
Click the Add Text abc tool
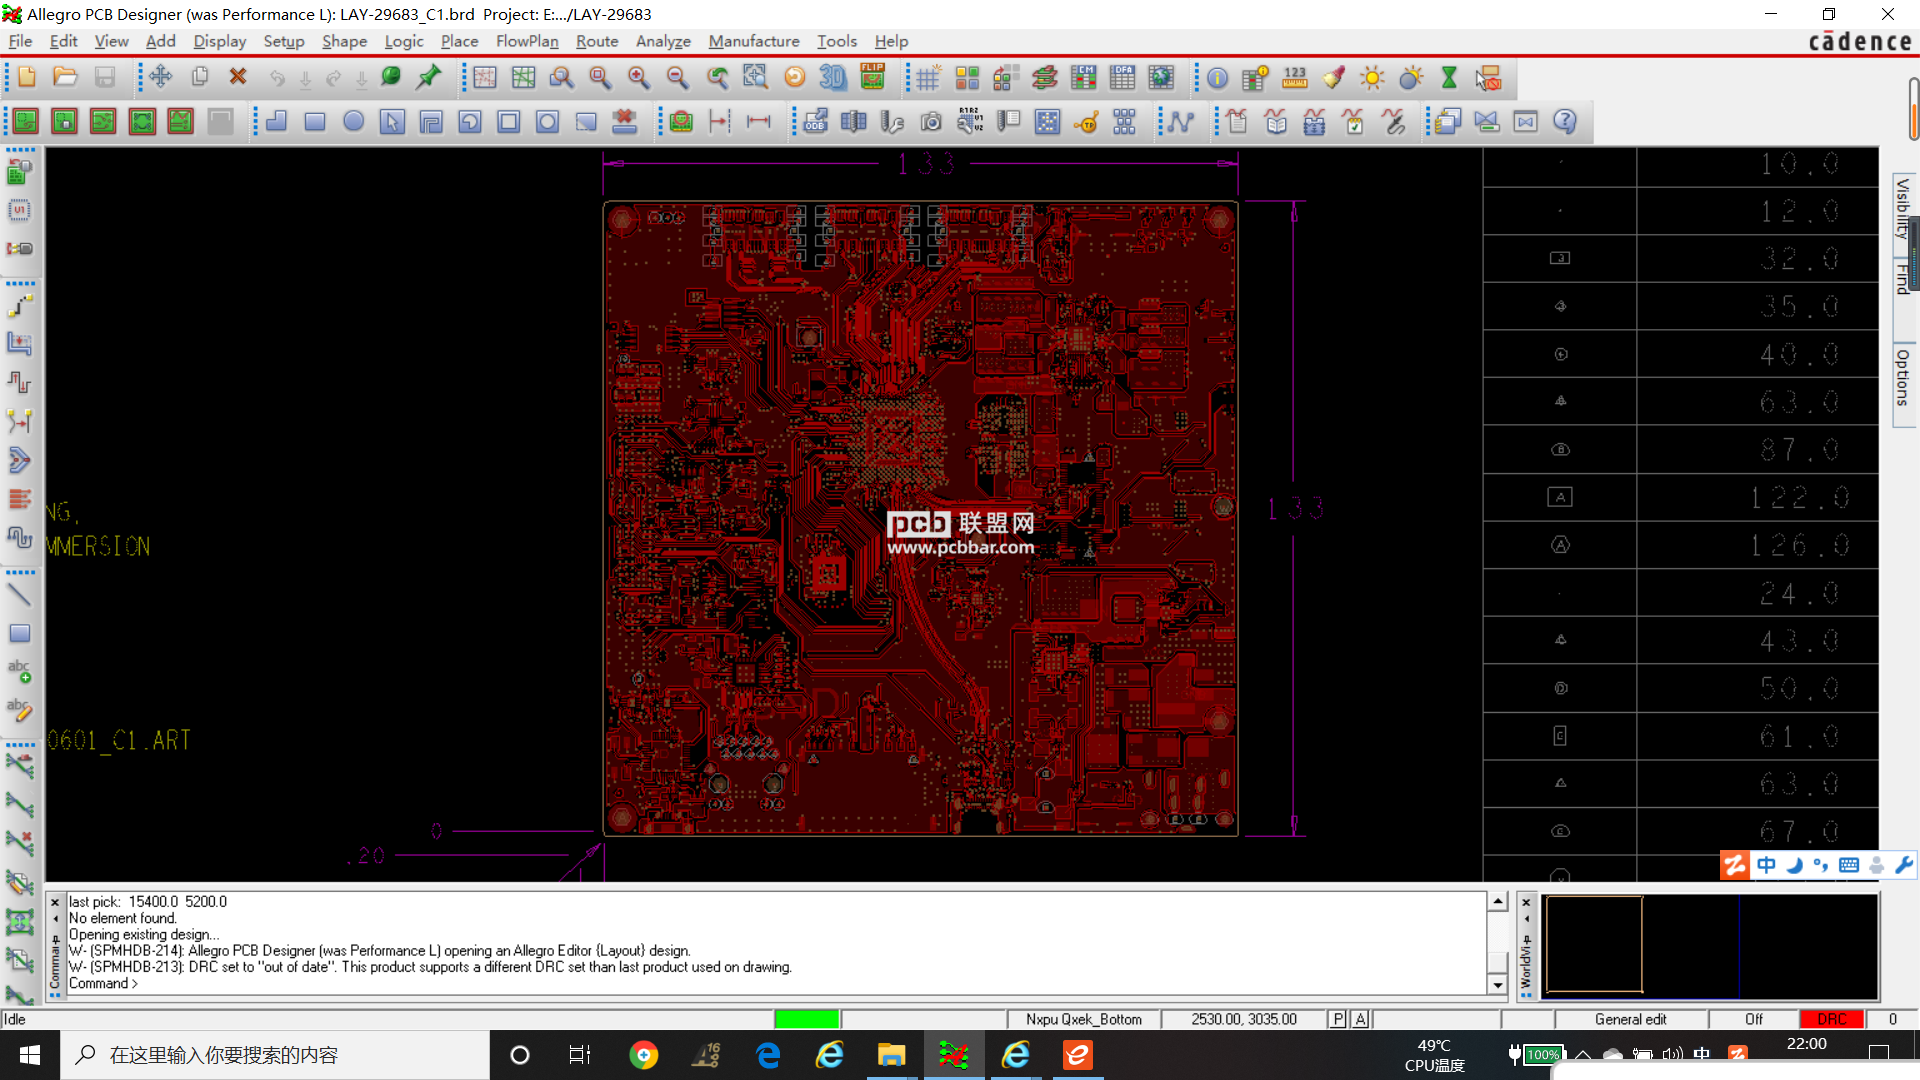pos(20,671)
